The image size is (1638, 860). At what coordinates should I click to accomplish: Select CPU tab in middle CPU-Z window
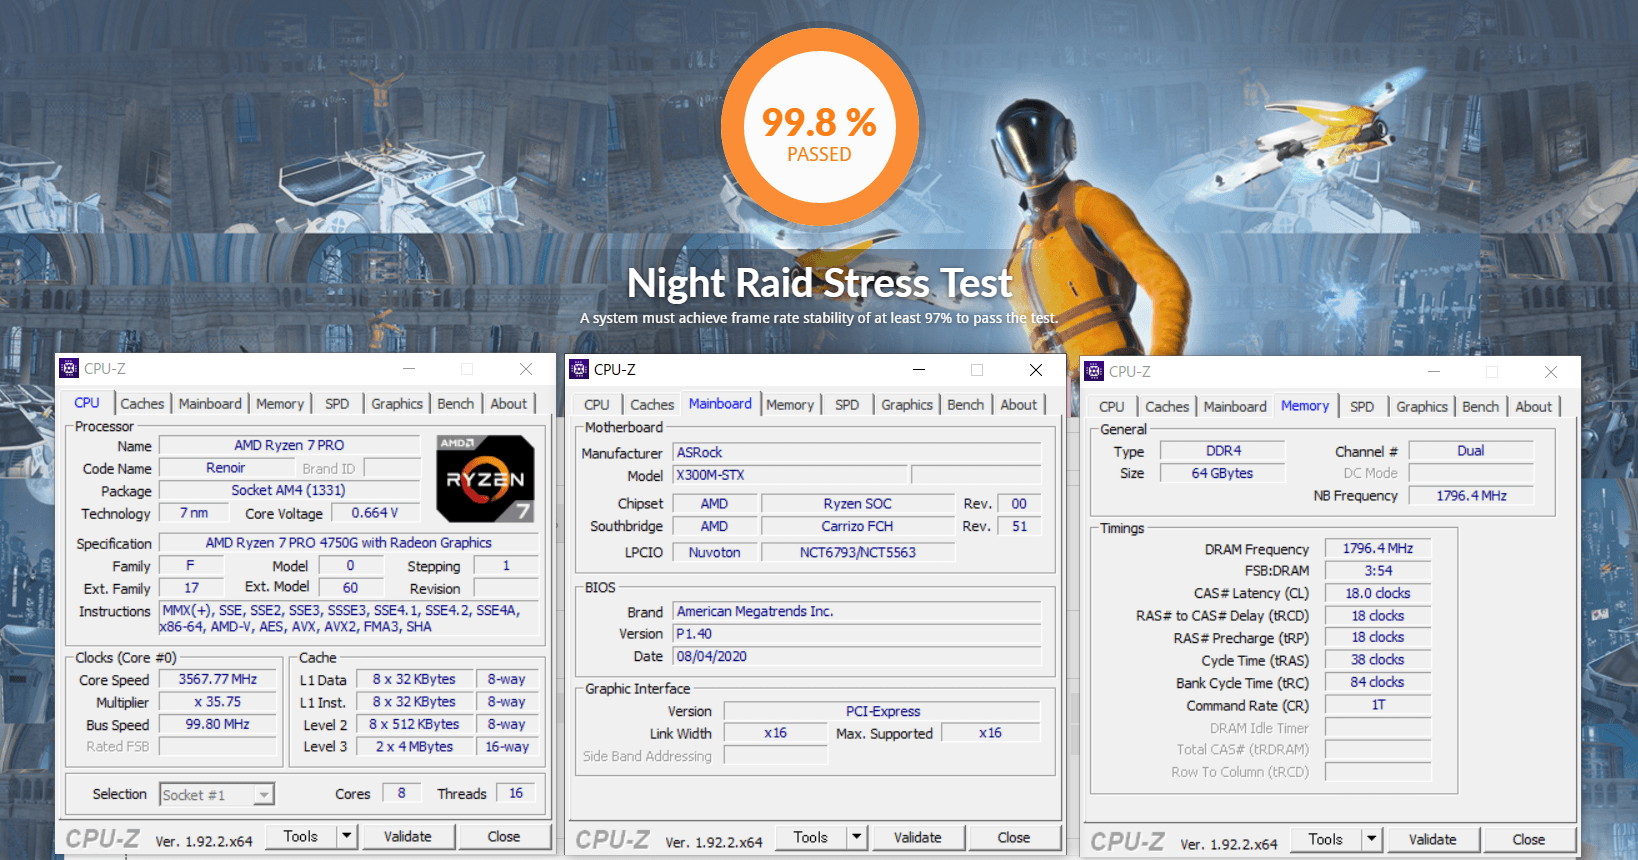(597, 404)
